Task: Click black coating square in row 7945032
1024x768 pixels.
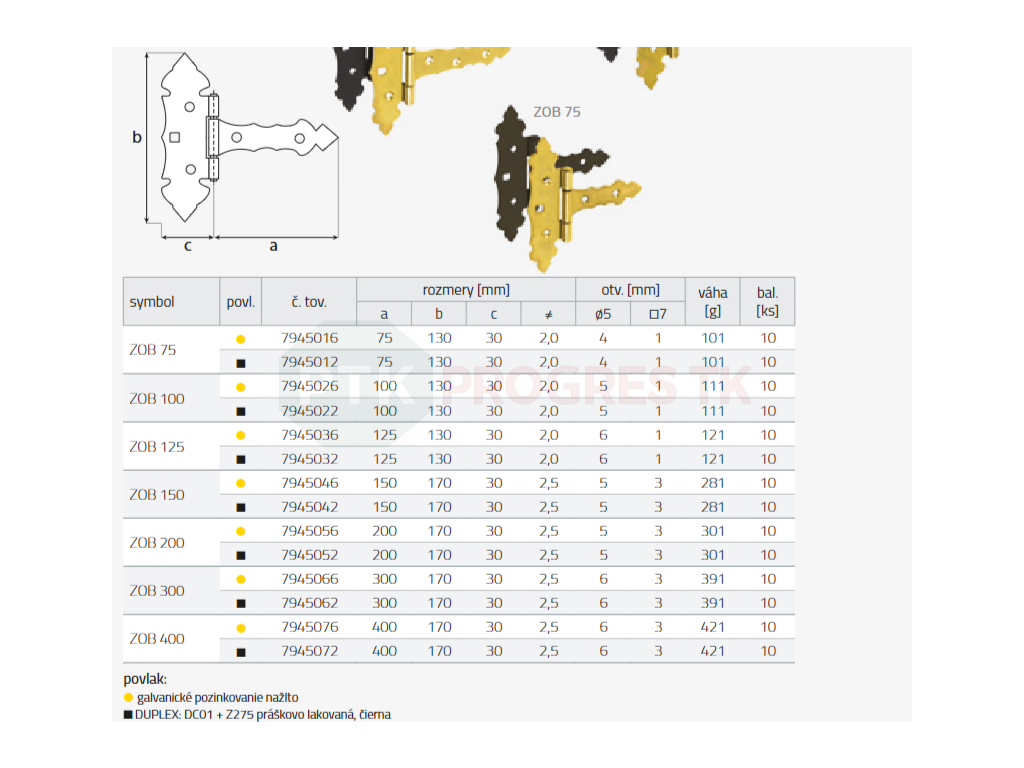Action: coord(241,460)
